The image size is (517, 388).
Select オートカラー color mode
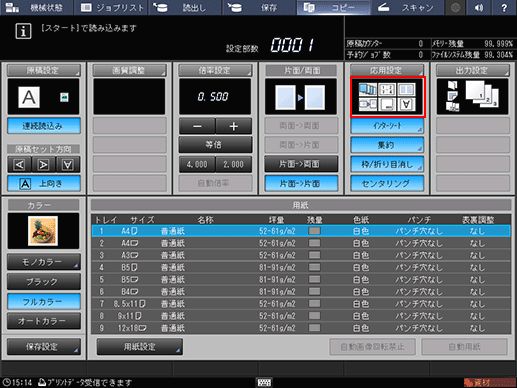pyautogui.click(x=44, y=321)
